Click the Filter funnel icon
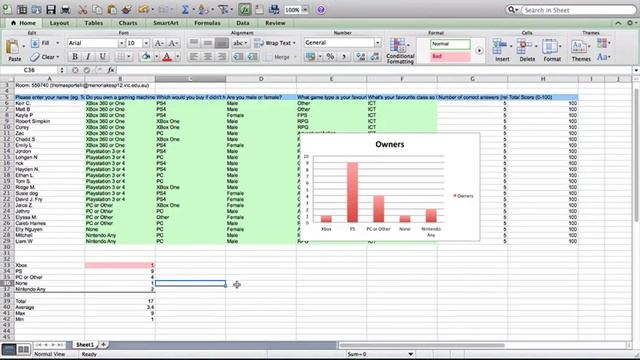This screenshot has height=360, width=640. pyautogui.click(x=223, y=9)
